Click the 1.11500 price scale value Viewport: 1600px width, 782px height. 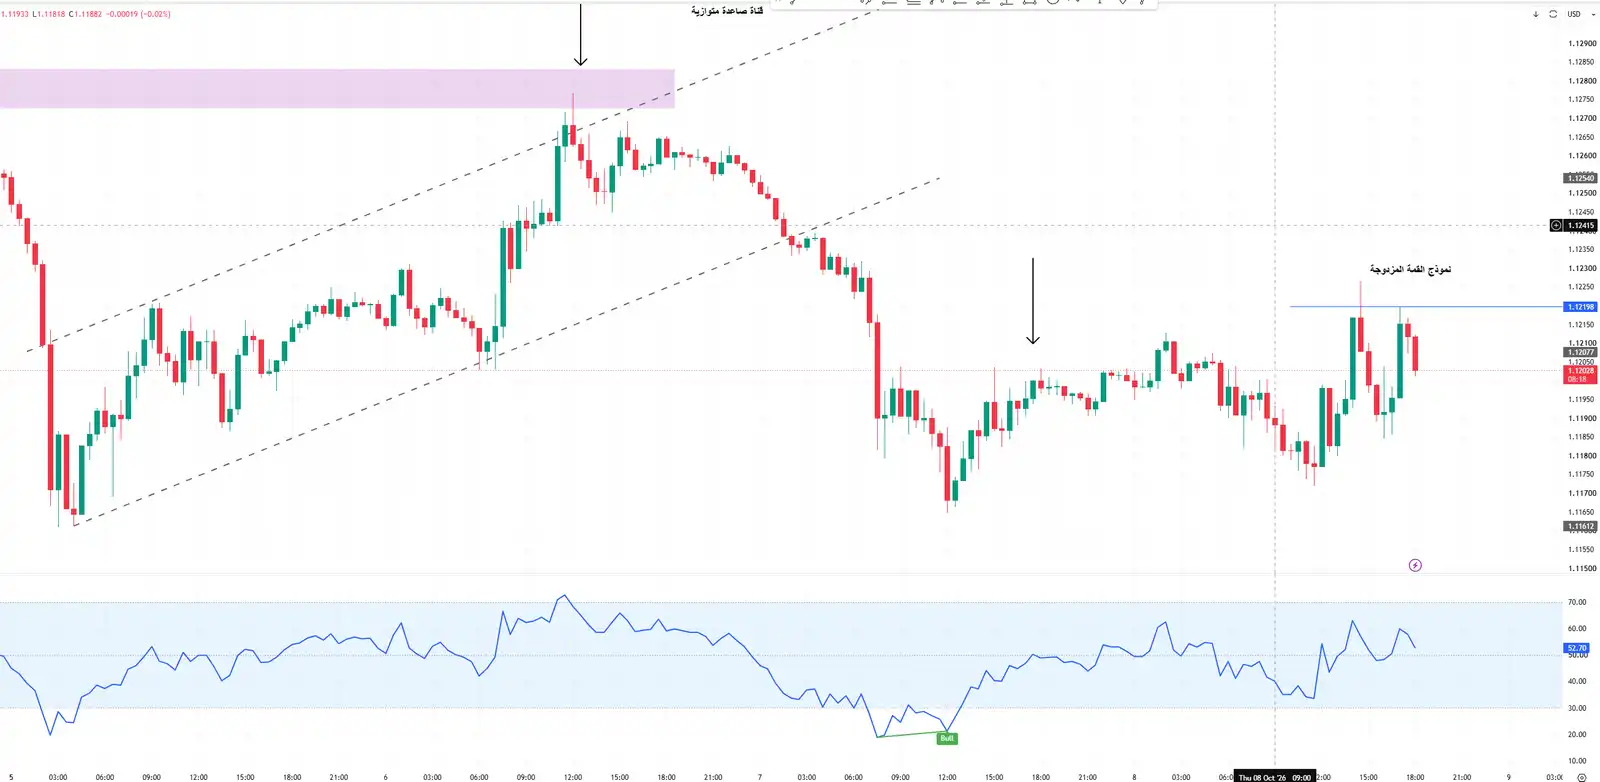click(x=1582, y=568)
